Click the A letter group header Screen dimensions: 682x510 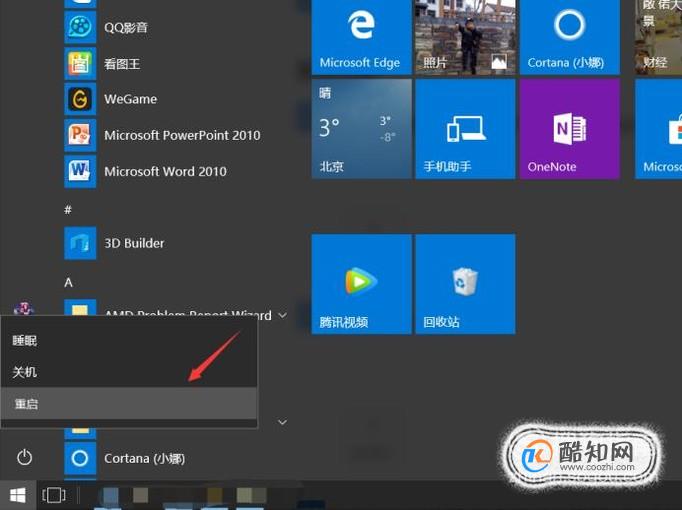point(68,283)
